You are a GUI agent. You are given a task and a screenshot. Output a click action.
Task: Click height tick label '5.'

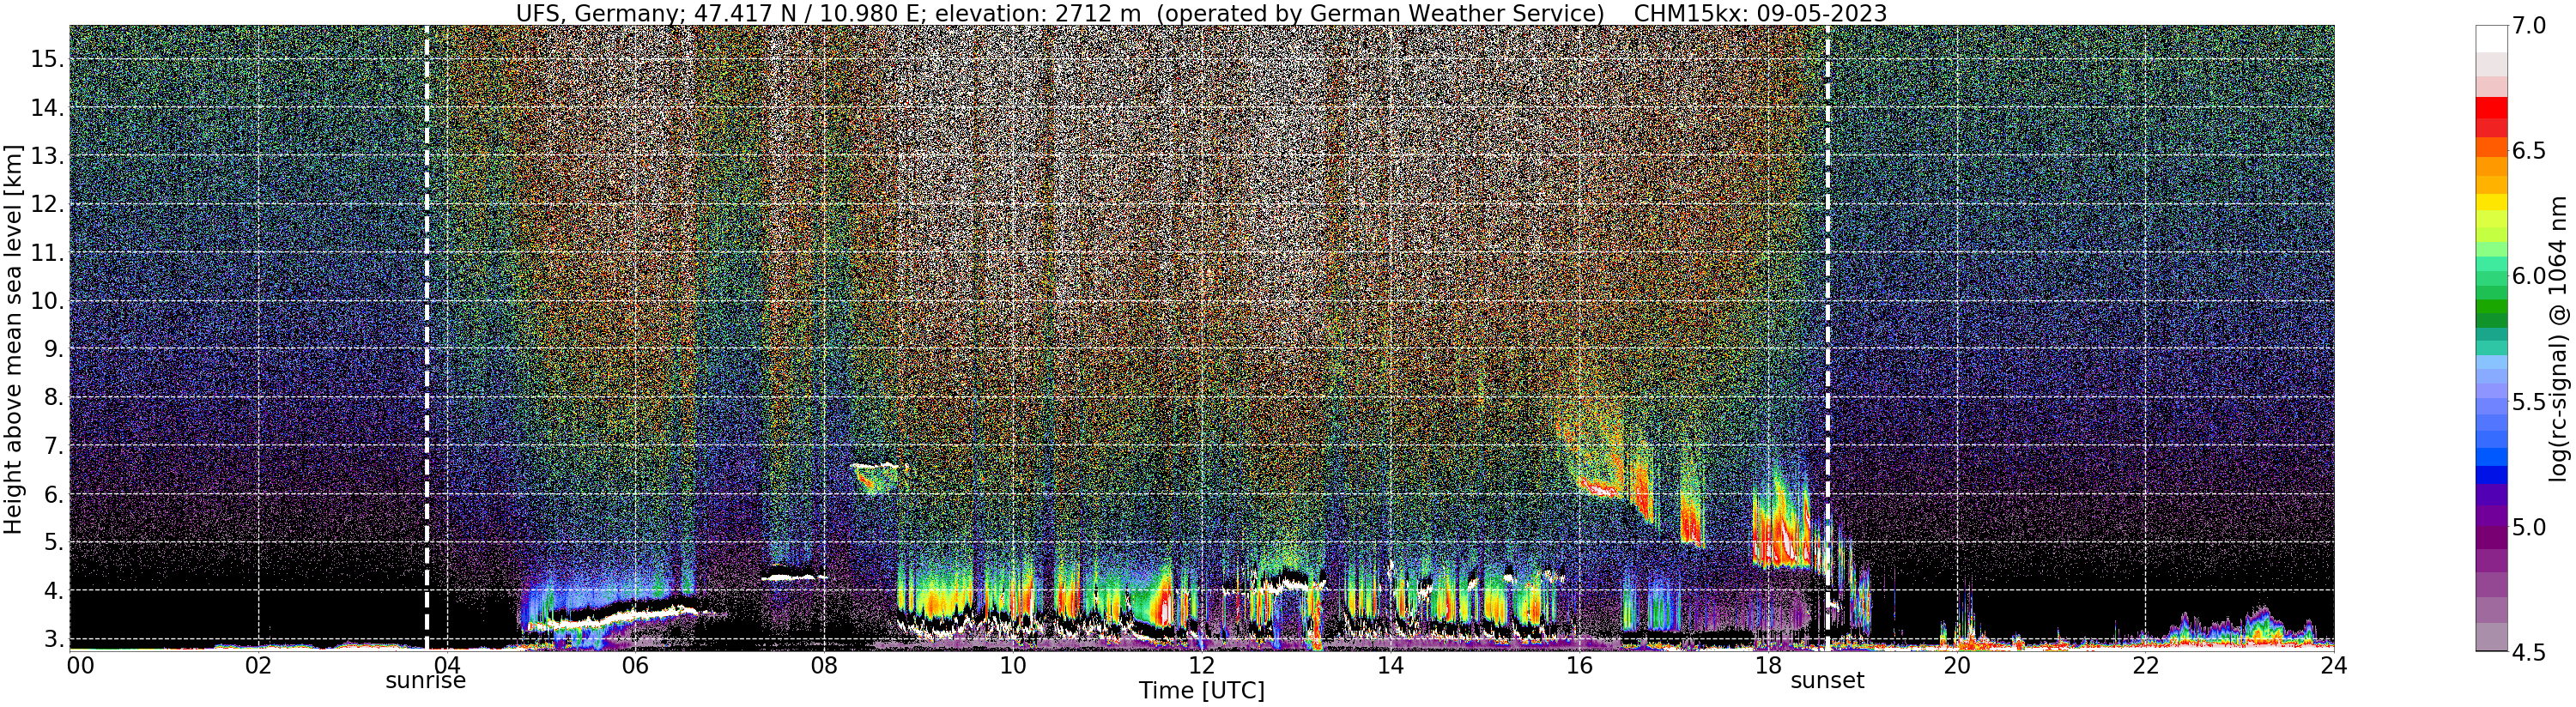pos(54,542)
